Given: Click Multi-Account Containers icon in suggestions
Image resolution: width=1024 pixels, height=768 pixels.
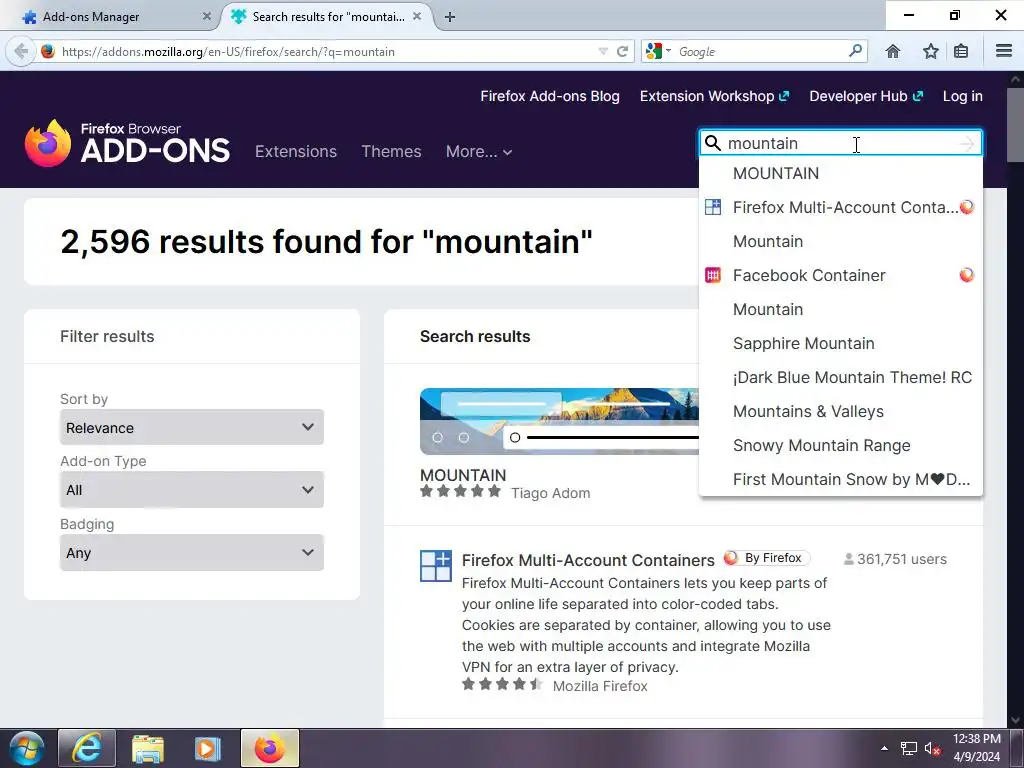Looking at the screenshot, I should (x=712, y=207).
